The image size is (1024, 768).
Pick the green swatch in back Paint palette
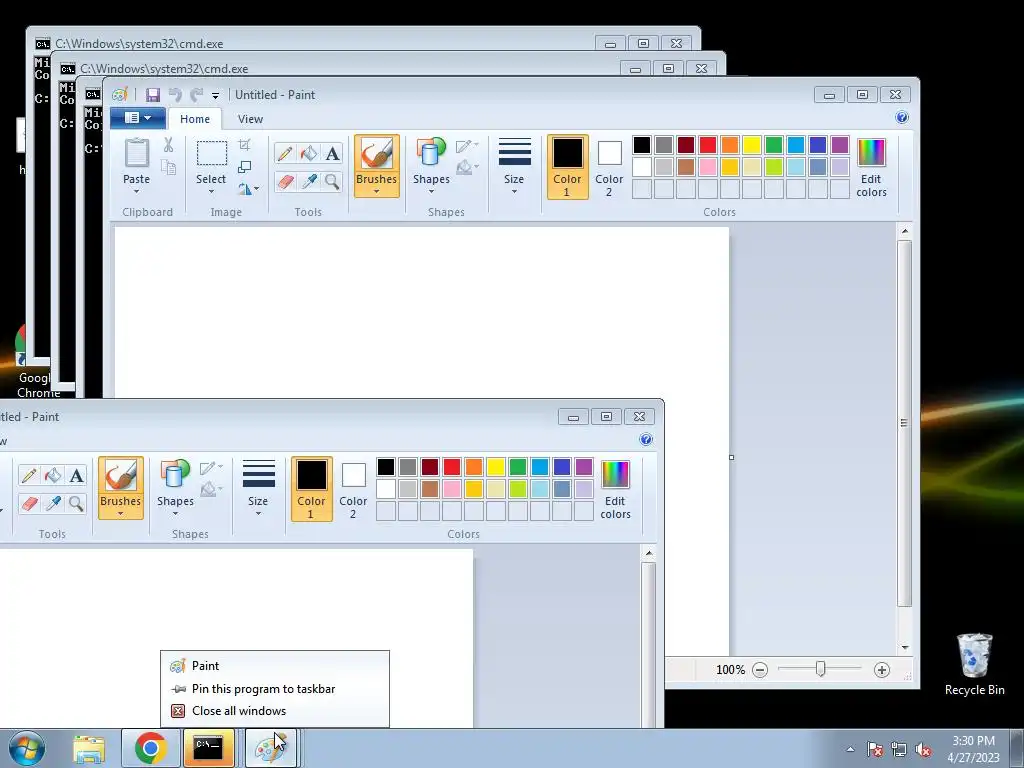click(x=774, y=145)
